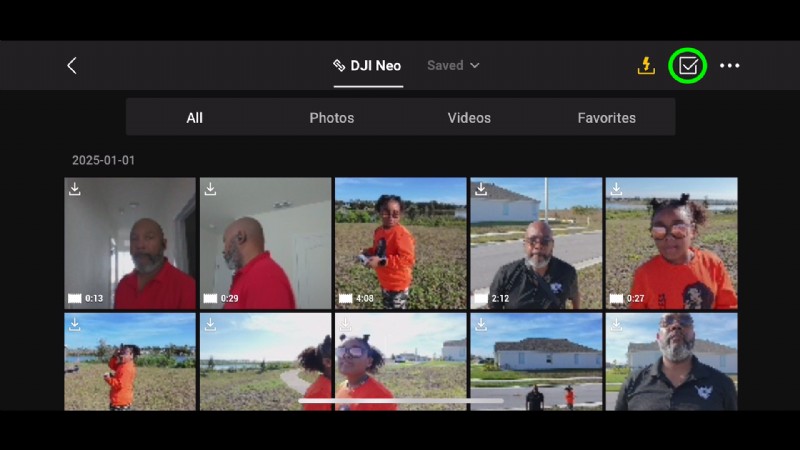This screenshot has width=800, height=450.
Task: Expand the Saved dropdown
Action: (453, 65)
